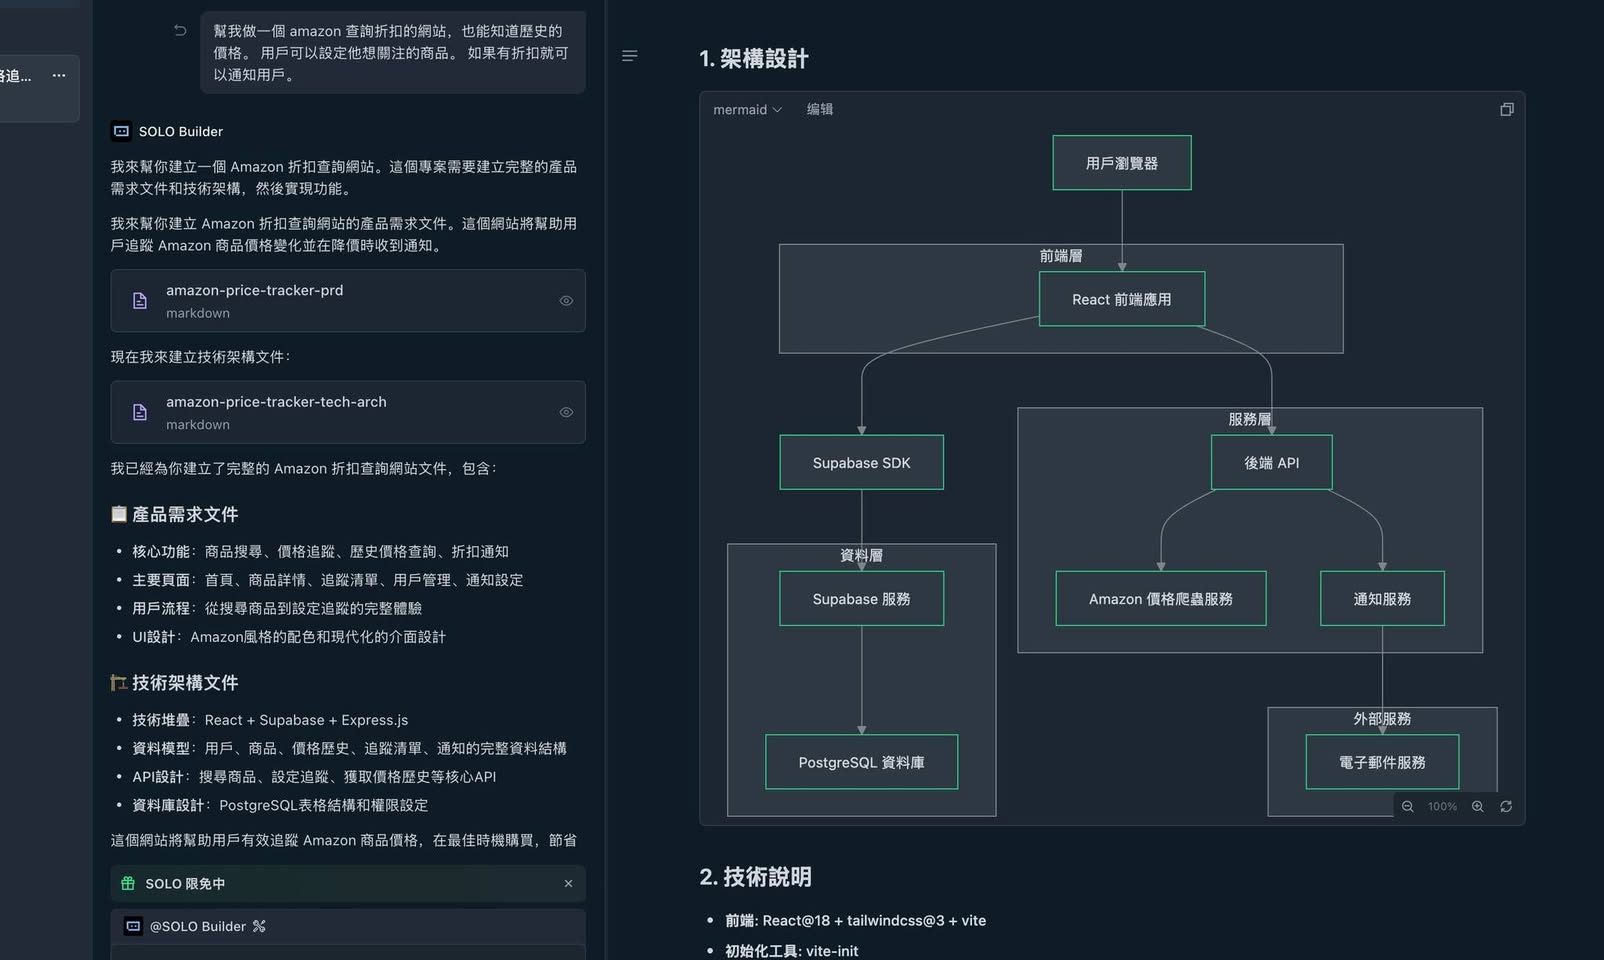This screenshot has height=960, width=1604.
Task: Click the 外部服務 subgraph label
Action: [1383, 719]
